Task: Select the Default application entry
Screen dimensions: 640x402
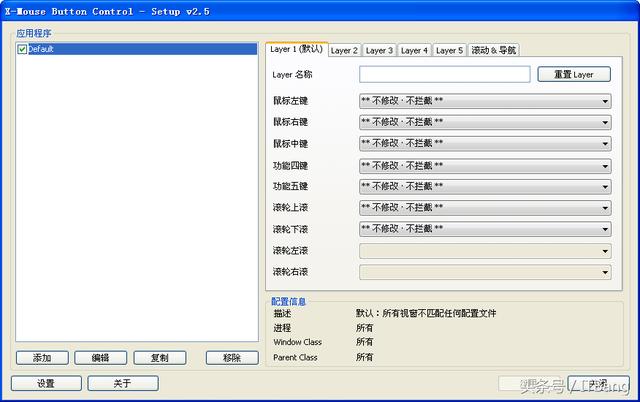Action: click(137, 49)
